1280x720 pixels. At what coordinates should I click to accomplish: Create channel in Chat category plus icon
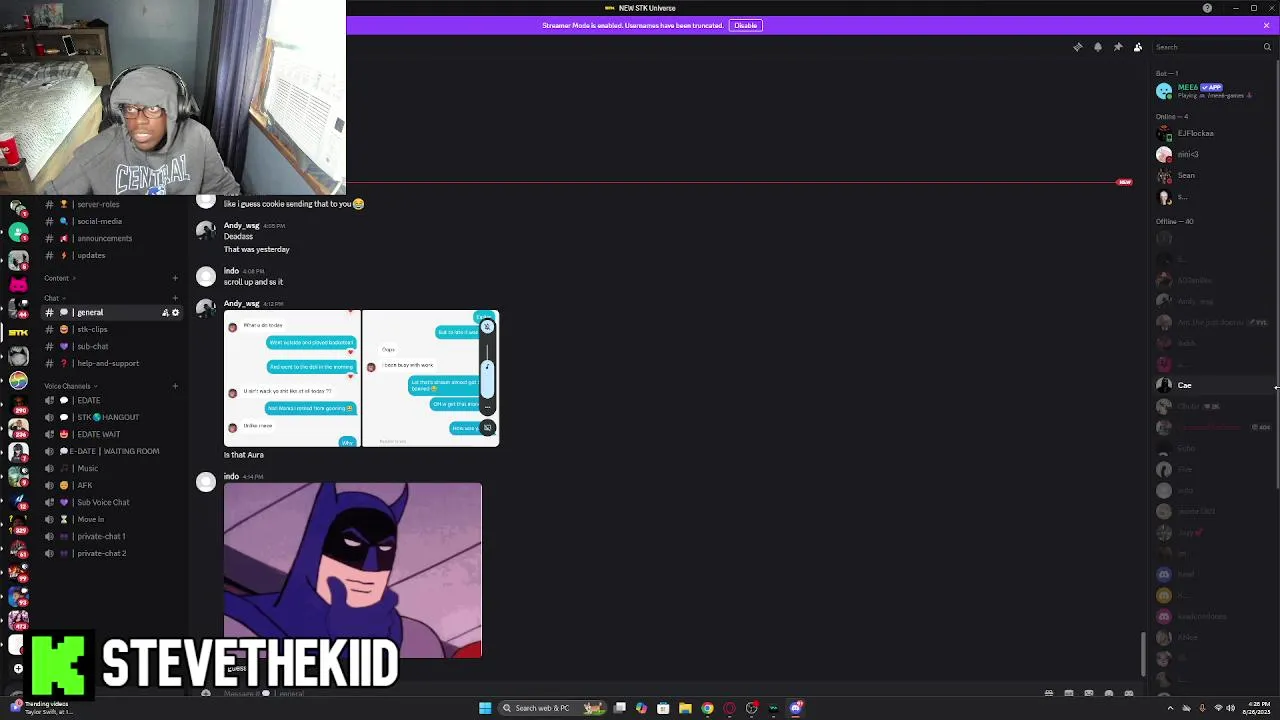[x=175, y=298]
